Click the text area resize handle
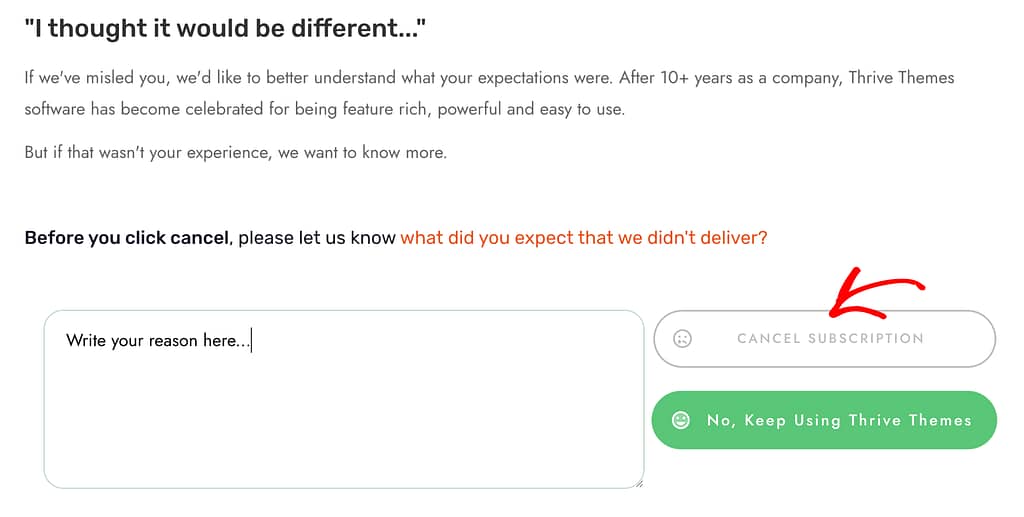Screen dimensions: 1024x517 pyautogui.click(x=638, y=483)
